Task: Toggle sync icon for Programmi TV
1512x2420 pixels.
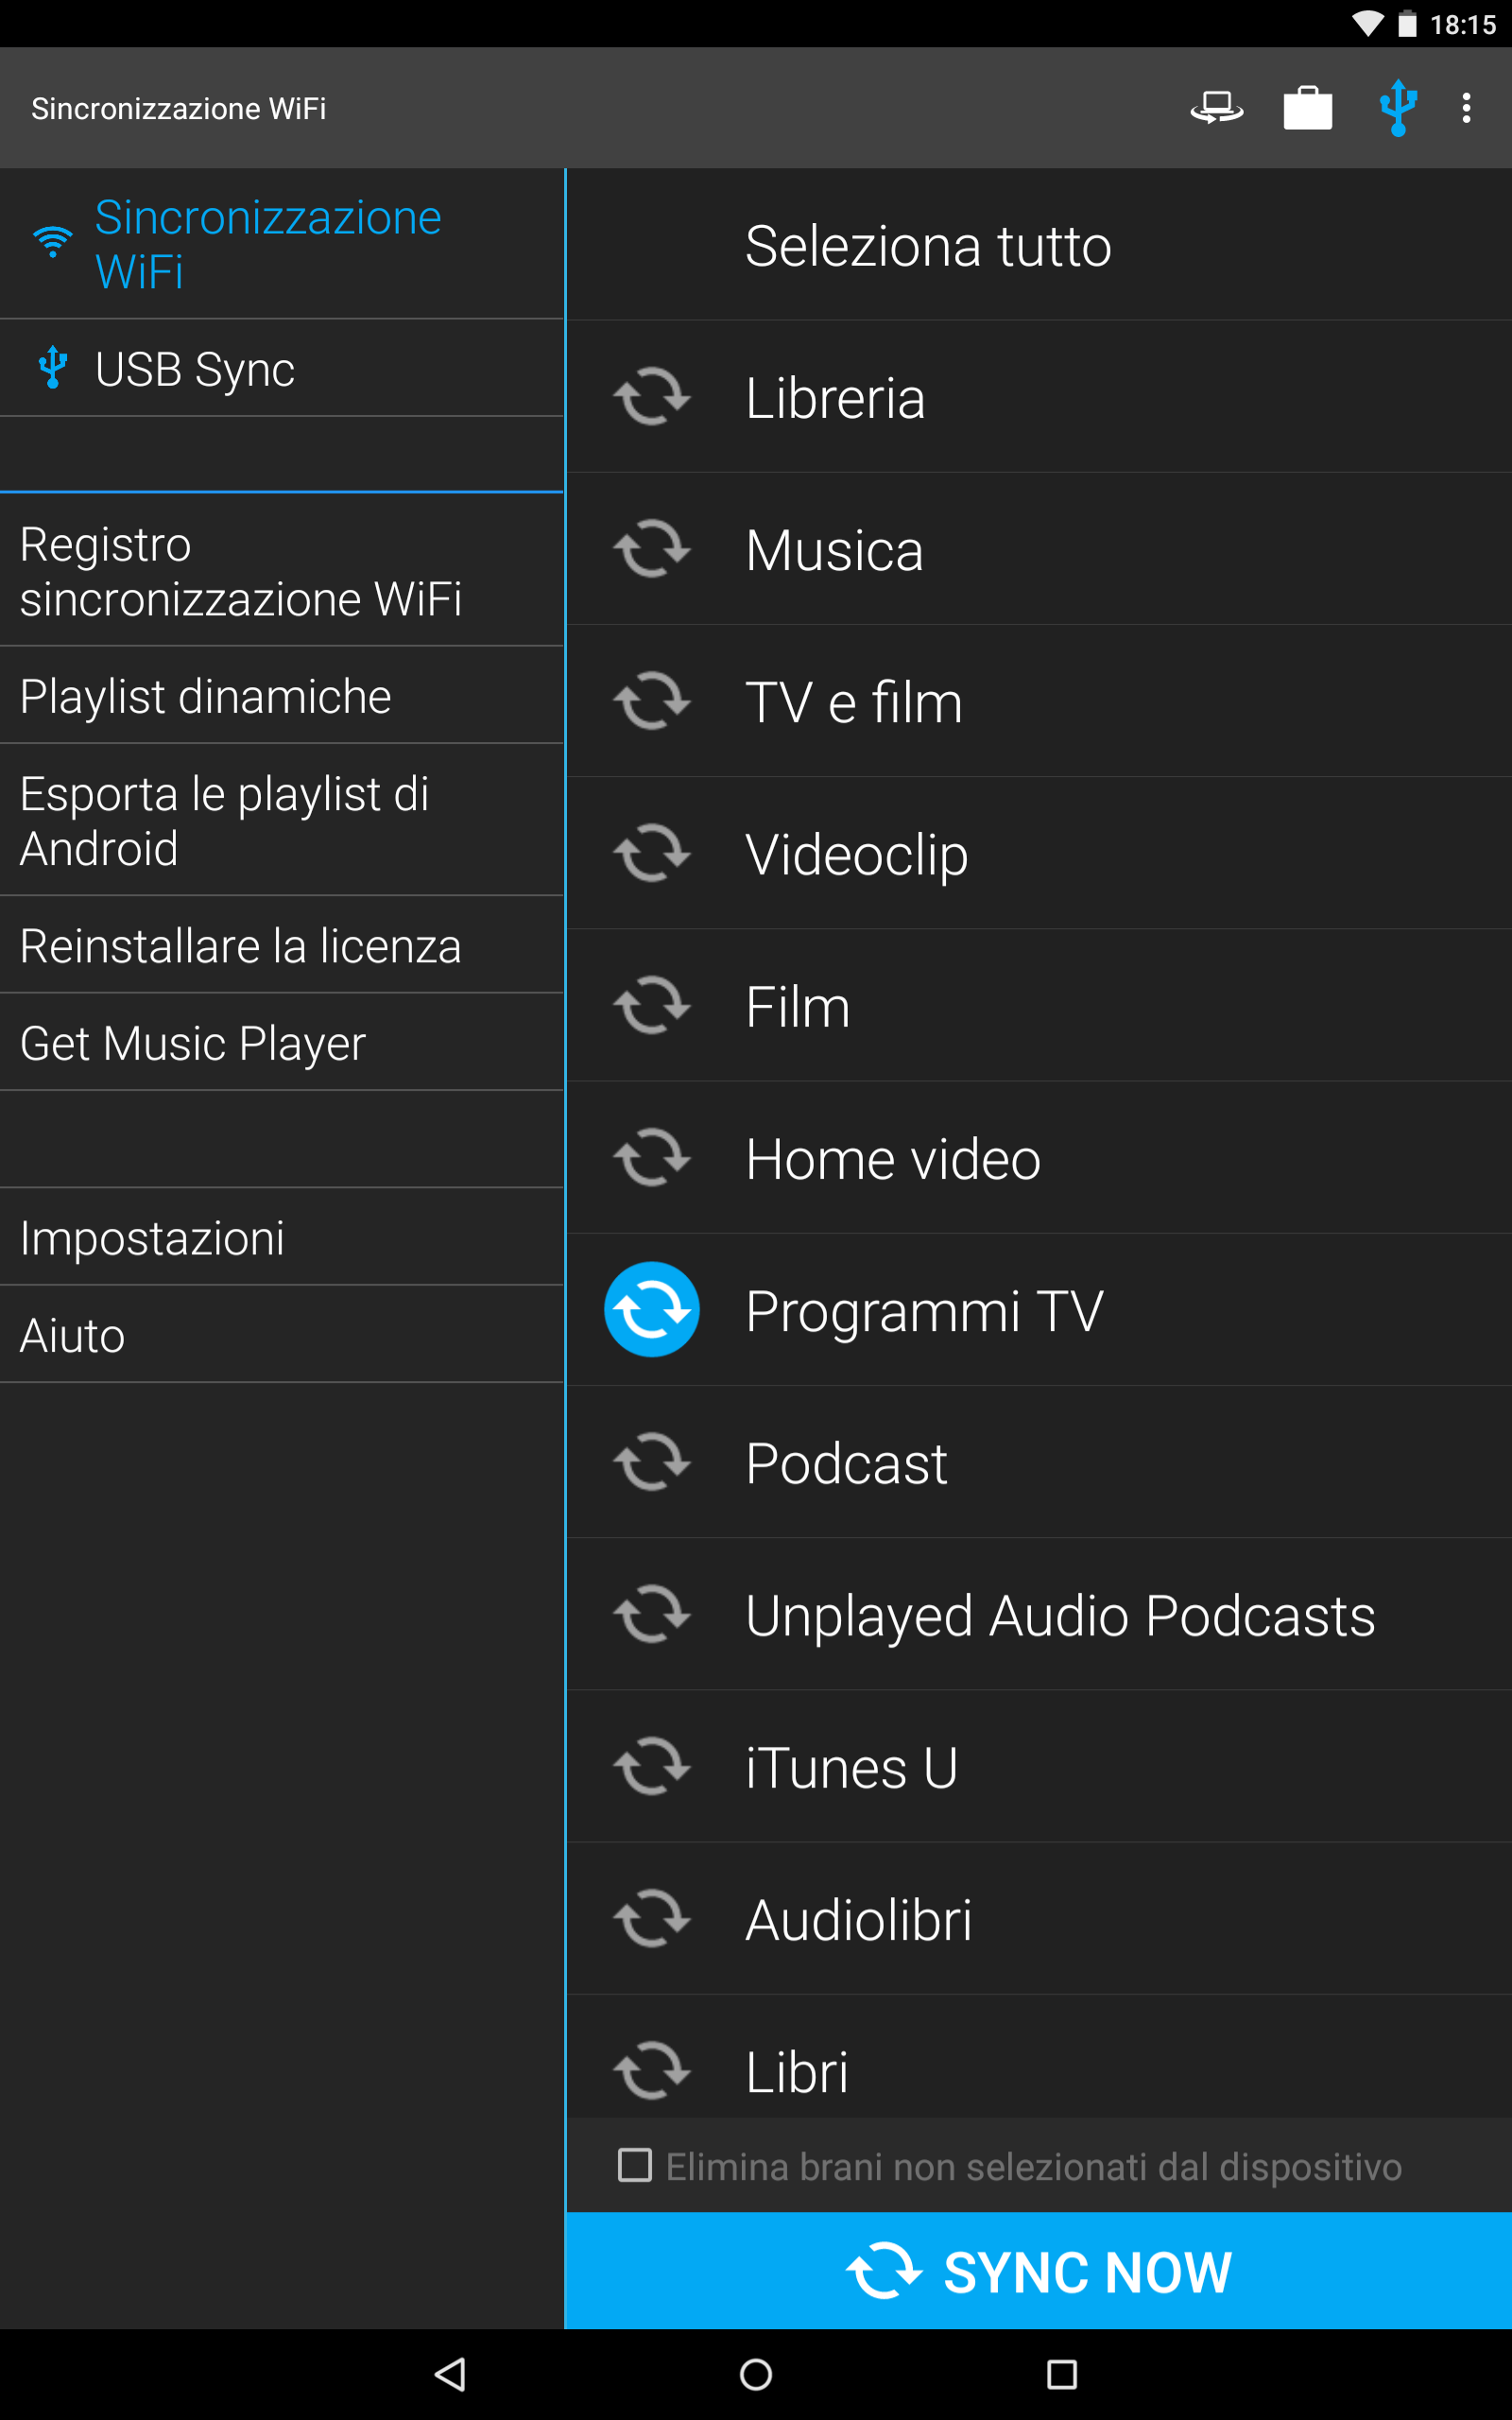Action: click(652, 1309)
